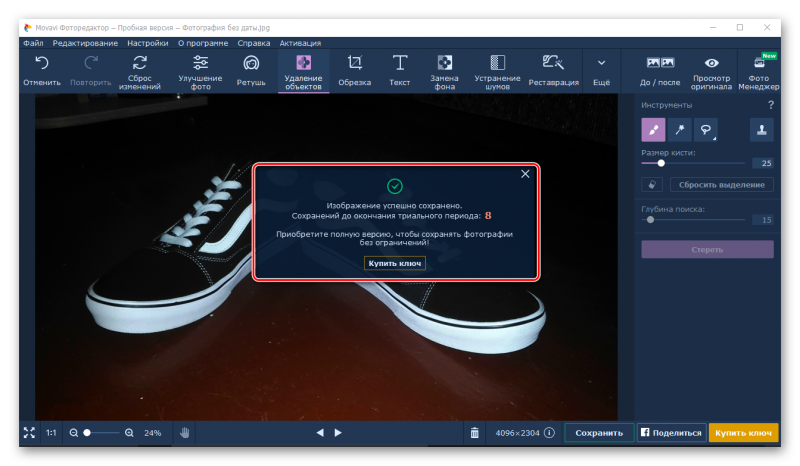Open Background Replacement (Замена фона) tool
The image size is (800, 466).
pyautogui.click(x=445, y=69)
